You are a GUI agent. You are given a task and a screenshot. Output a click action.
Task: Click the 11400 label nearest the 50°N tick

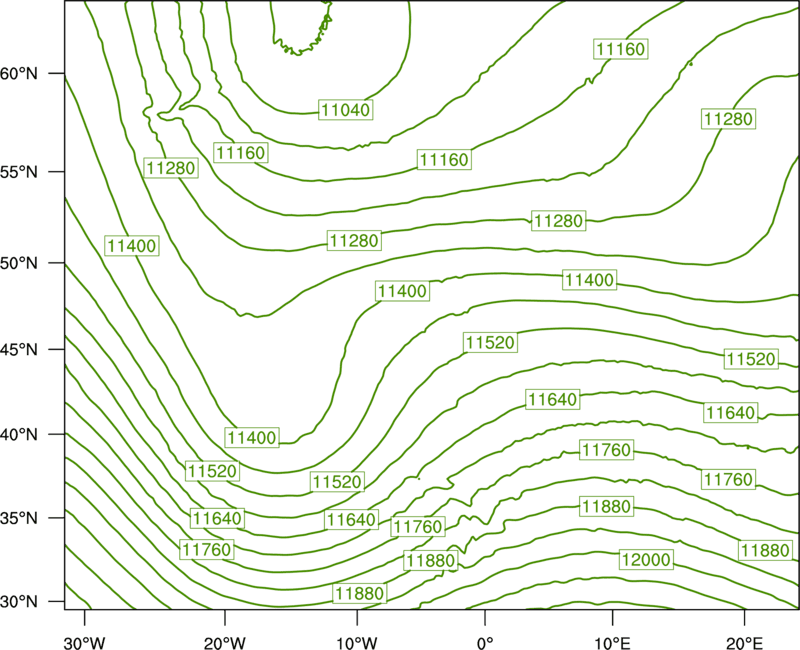(132, 246)
